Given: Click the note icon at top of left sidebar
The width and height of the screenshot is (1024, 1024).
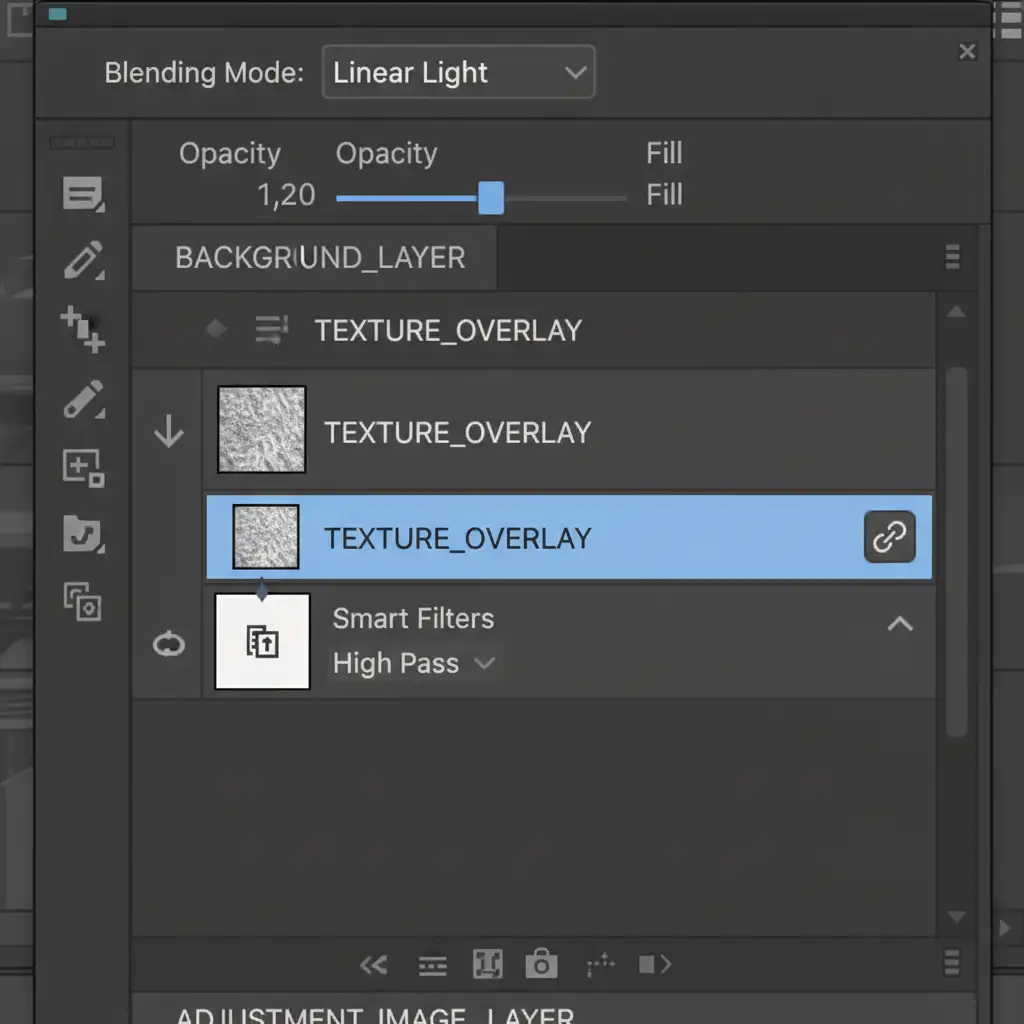Looking at the screenshot, I should click(x=83, y=194).
